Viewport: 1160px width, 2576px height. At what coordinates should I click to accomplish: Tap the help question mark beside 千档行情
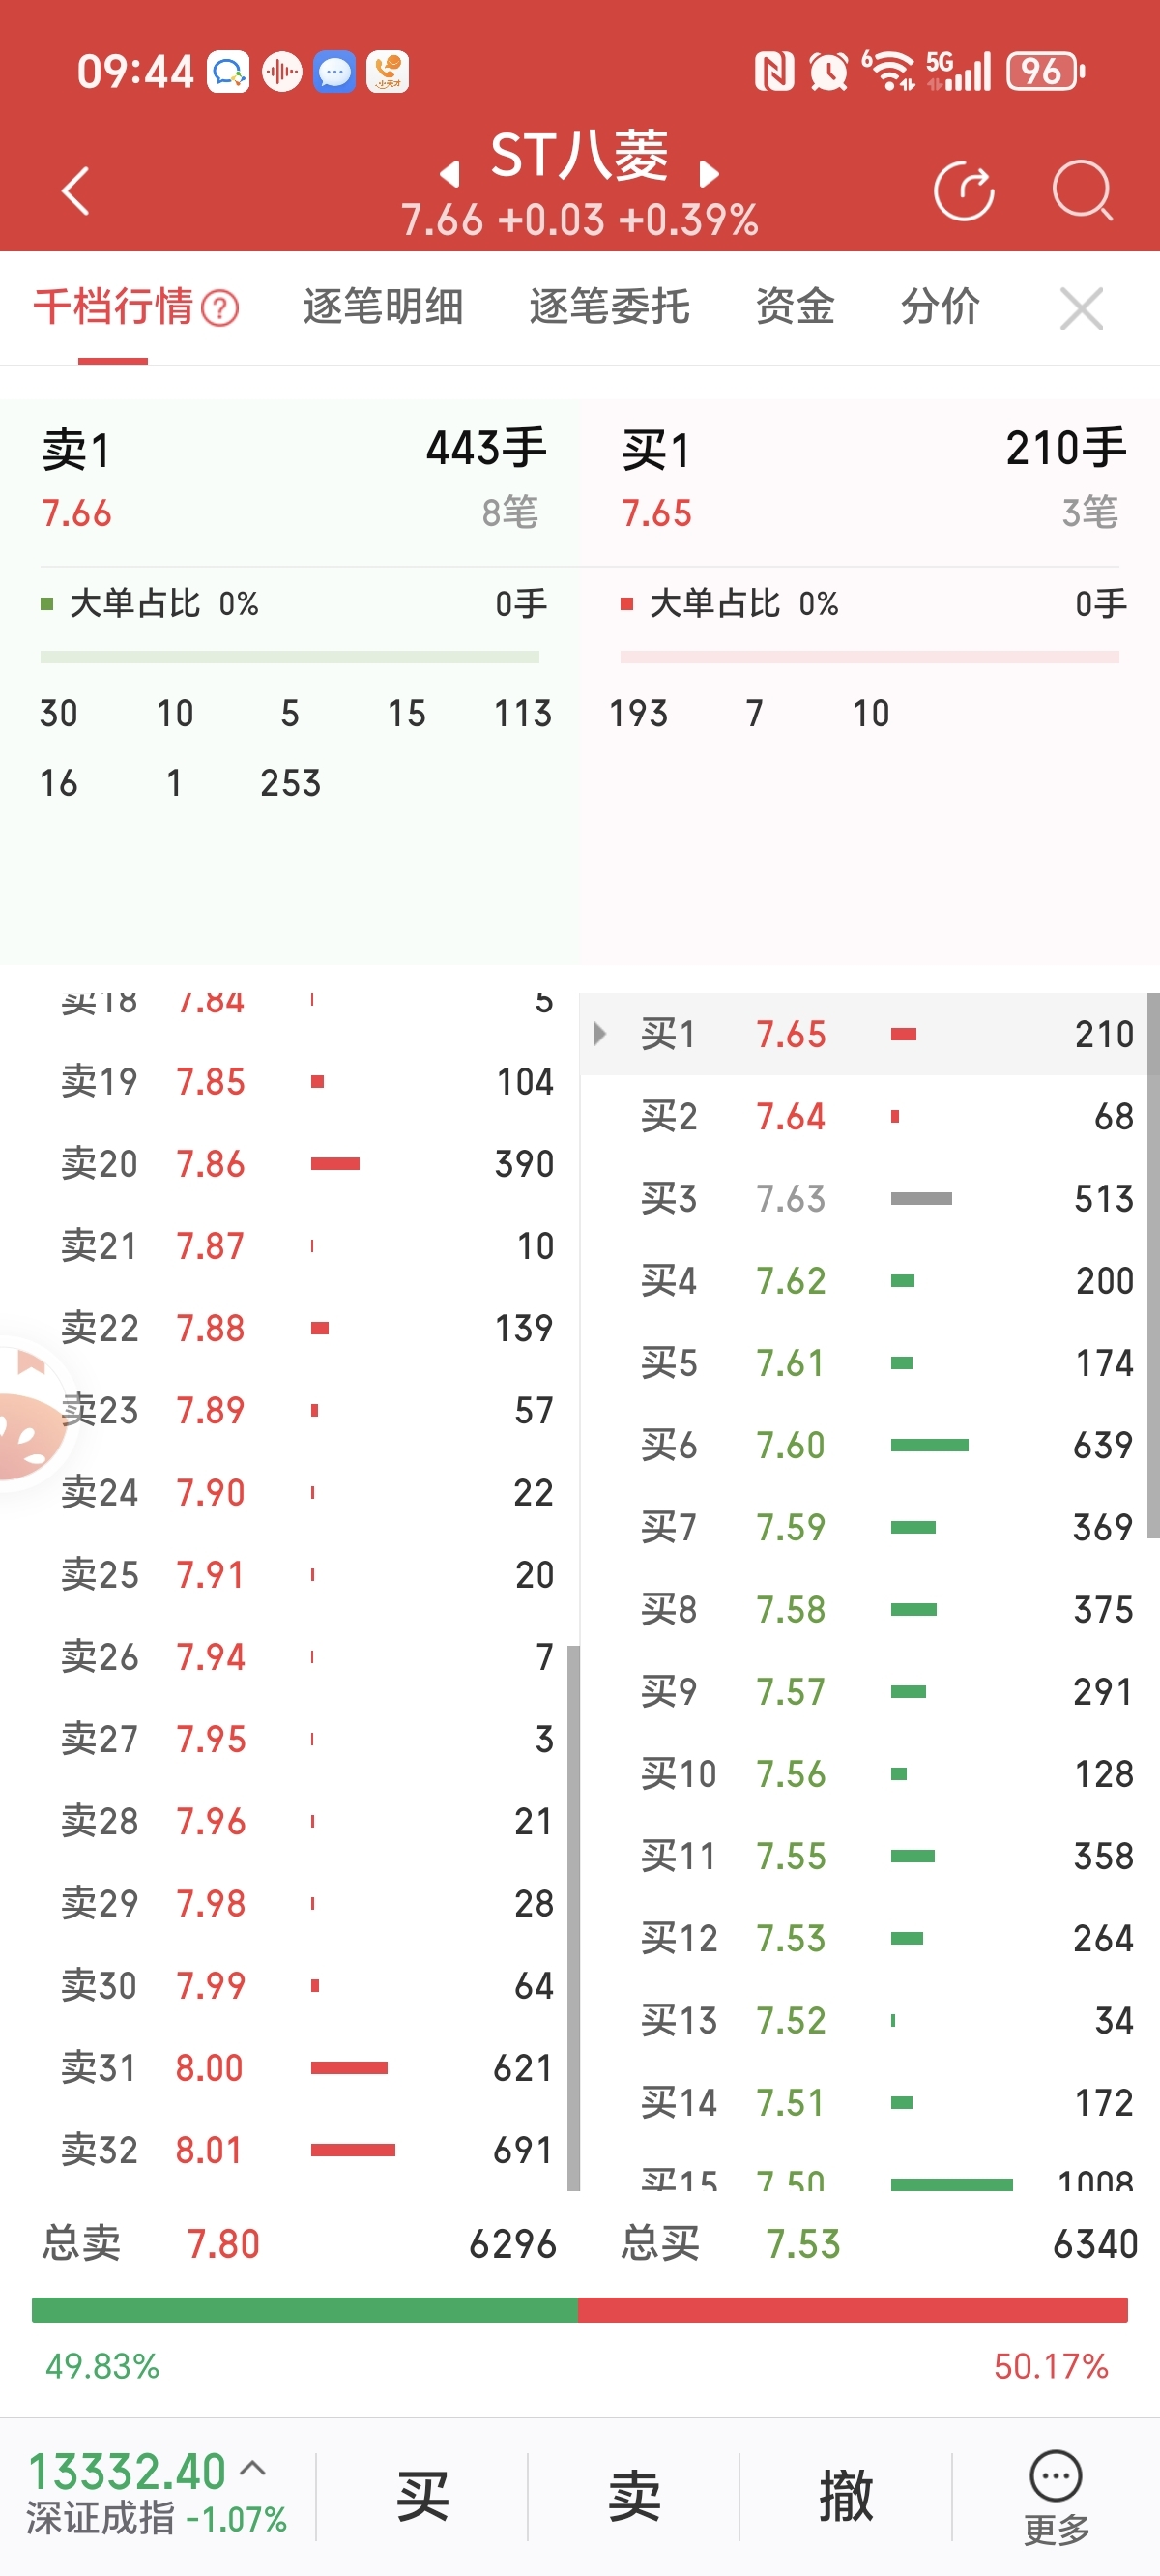coord(220,308)
